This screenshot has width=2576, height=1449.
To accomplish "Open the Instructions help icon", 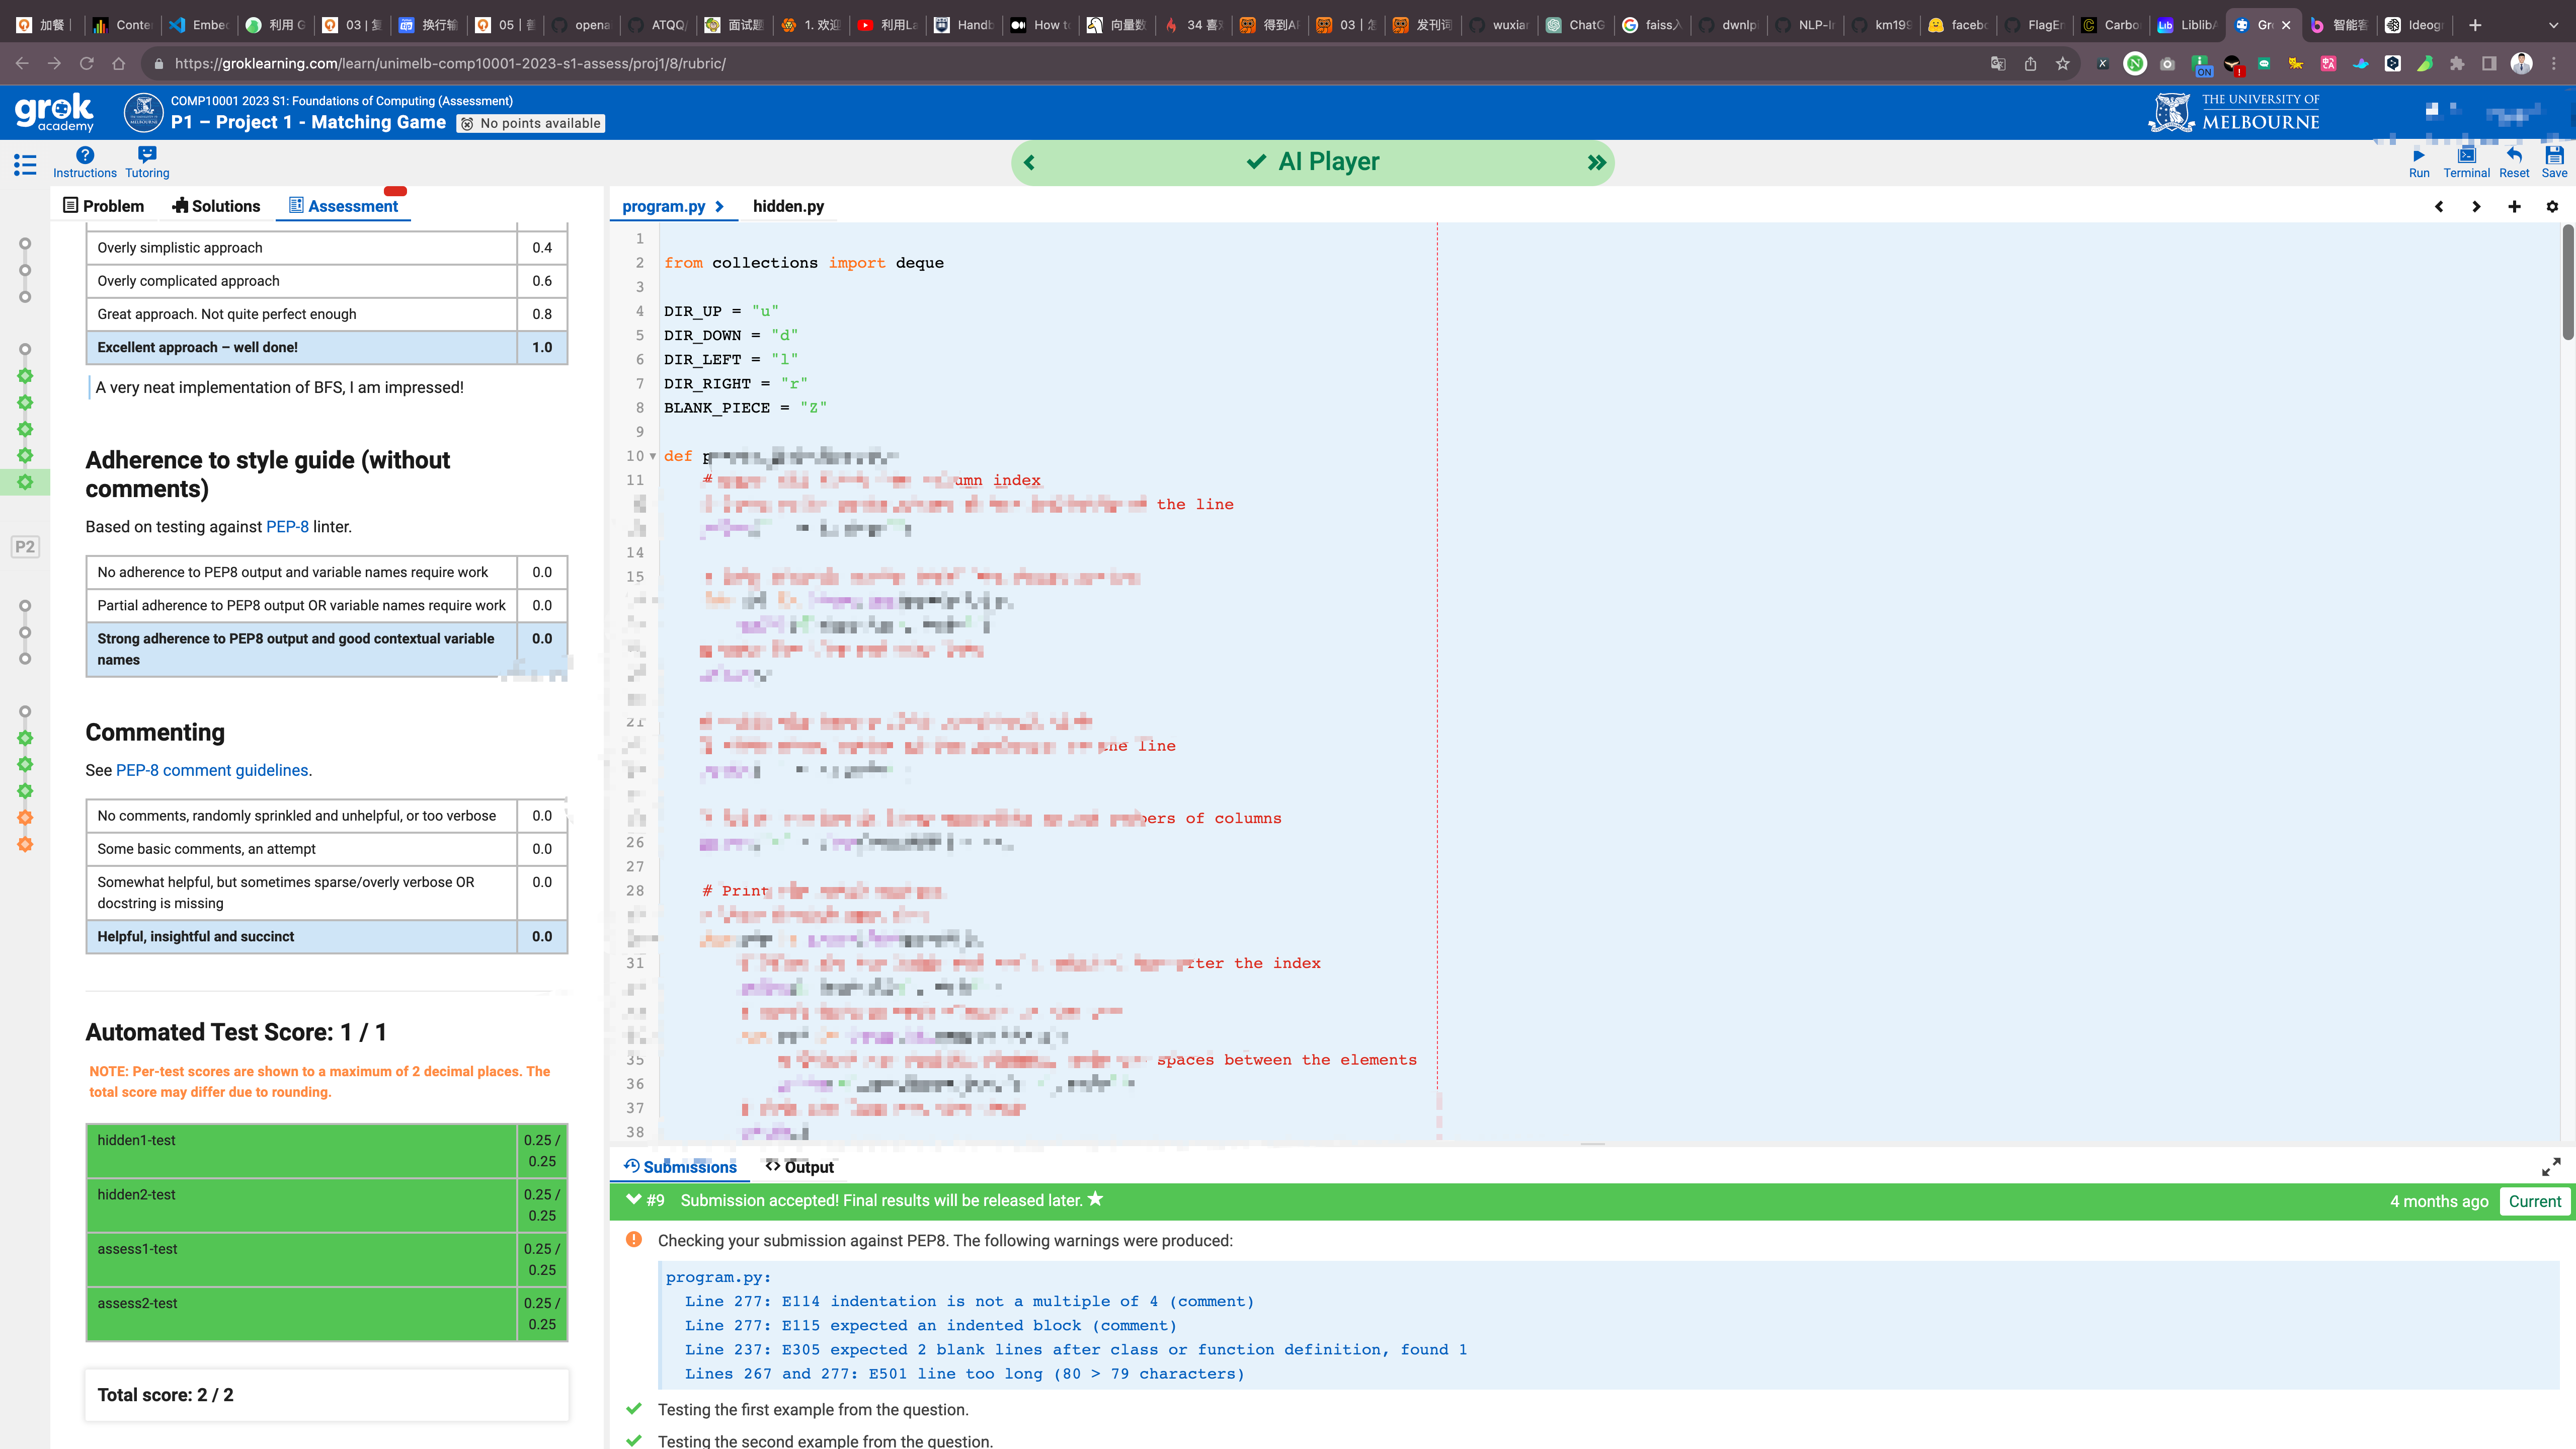I will tap(85, 162).
